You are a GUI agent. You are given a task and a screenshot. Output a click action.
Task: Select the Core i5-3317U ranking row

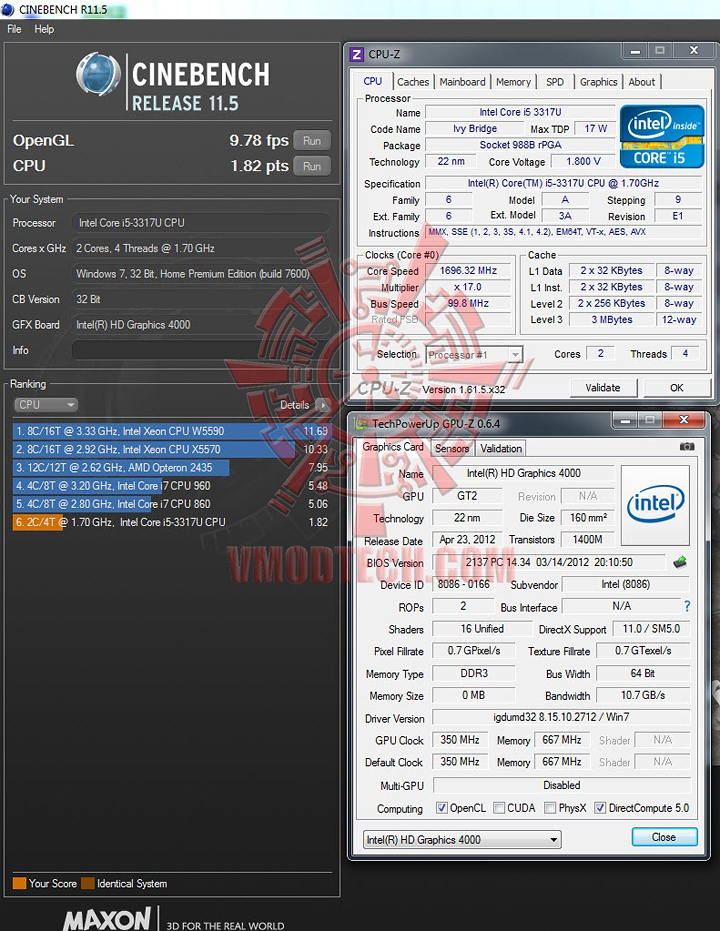[171, 522]
